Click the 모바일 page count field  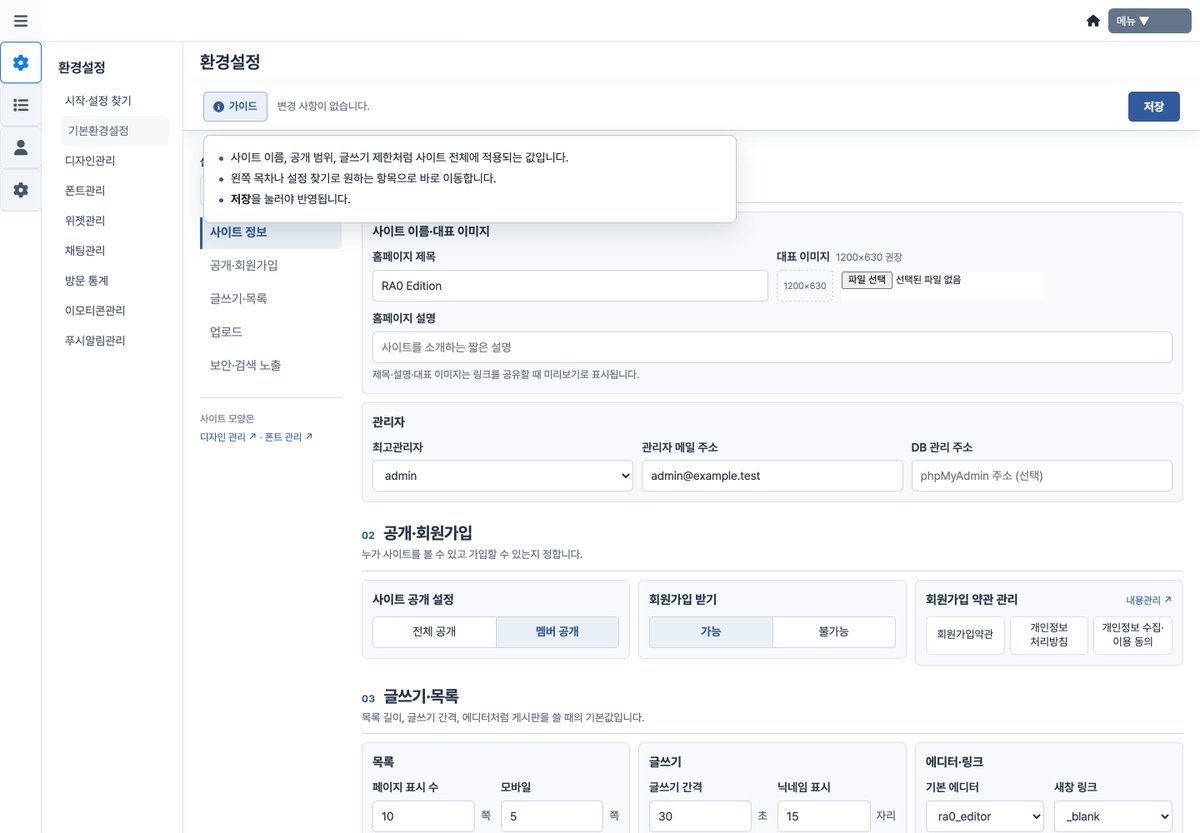[x=552, y=816]
